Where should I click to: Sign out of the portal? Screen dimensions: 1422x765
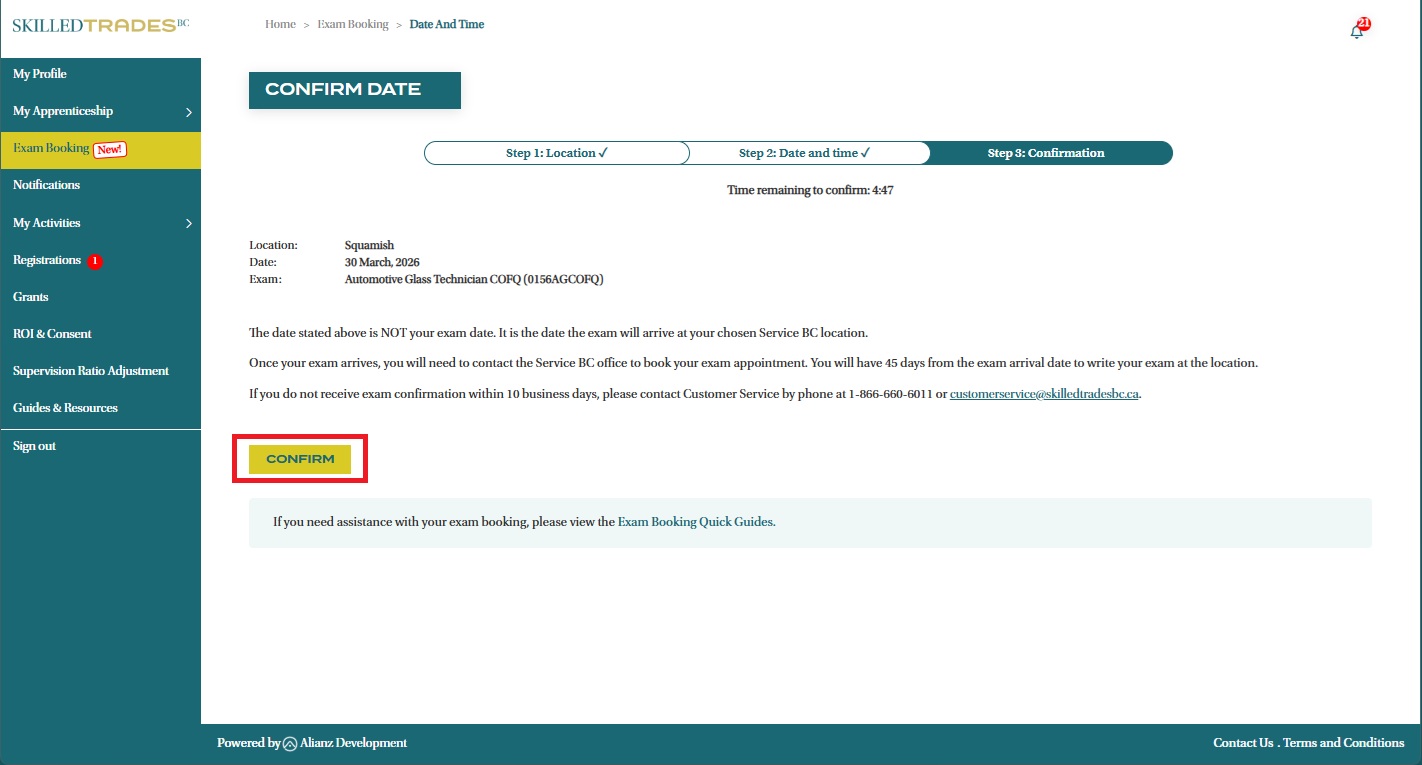34,446
